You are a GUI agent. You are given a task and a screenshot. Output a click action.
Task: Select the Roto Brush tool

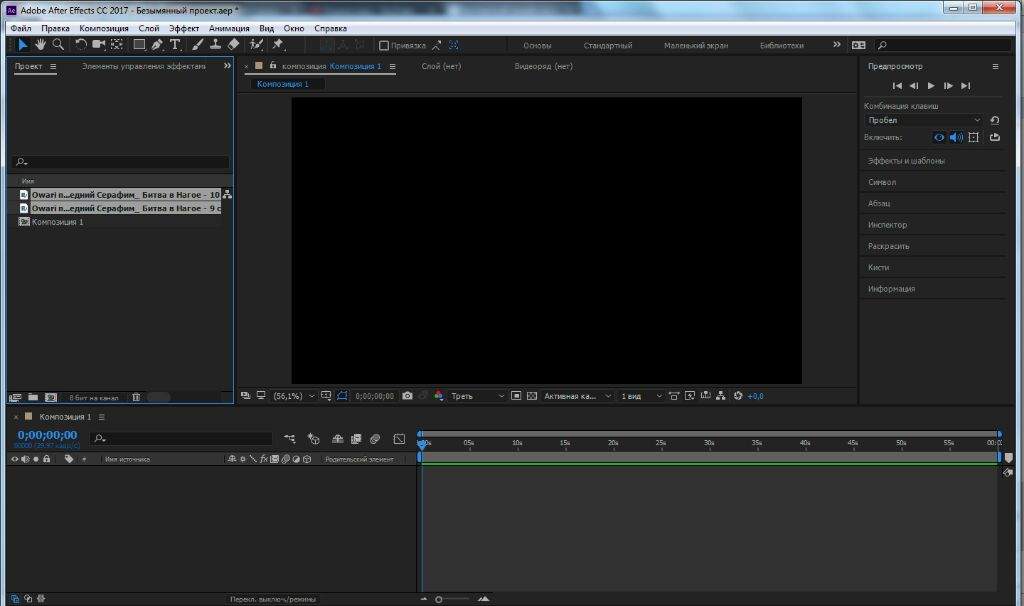click(256, 44)
